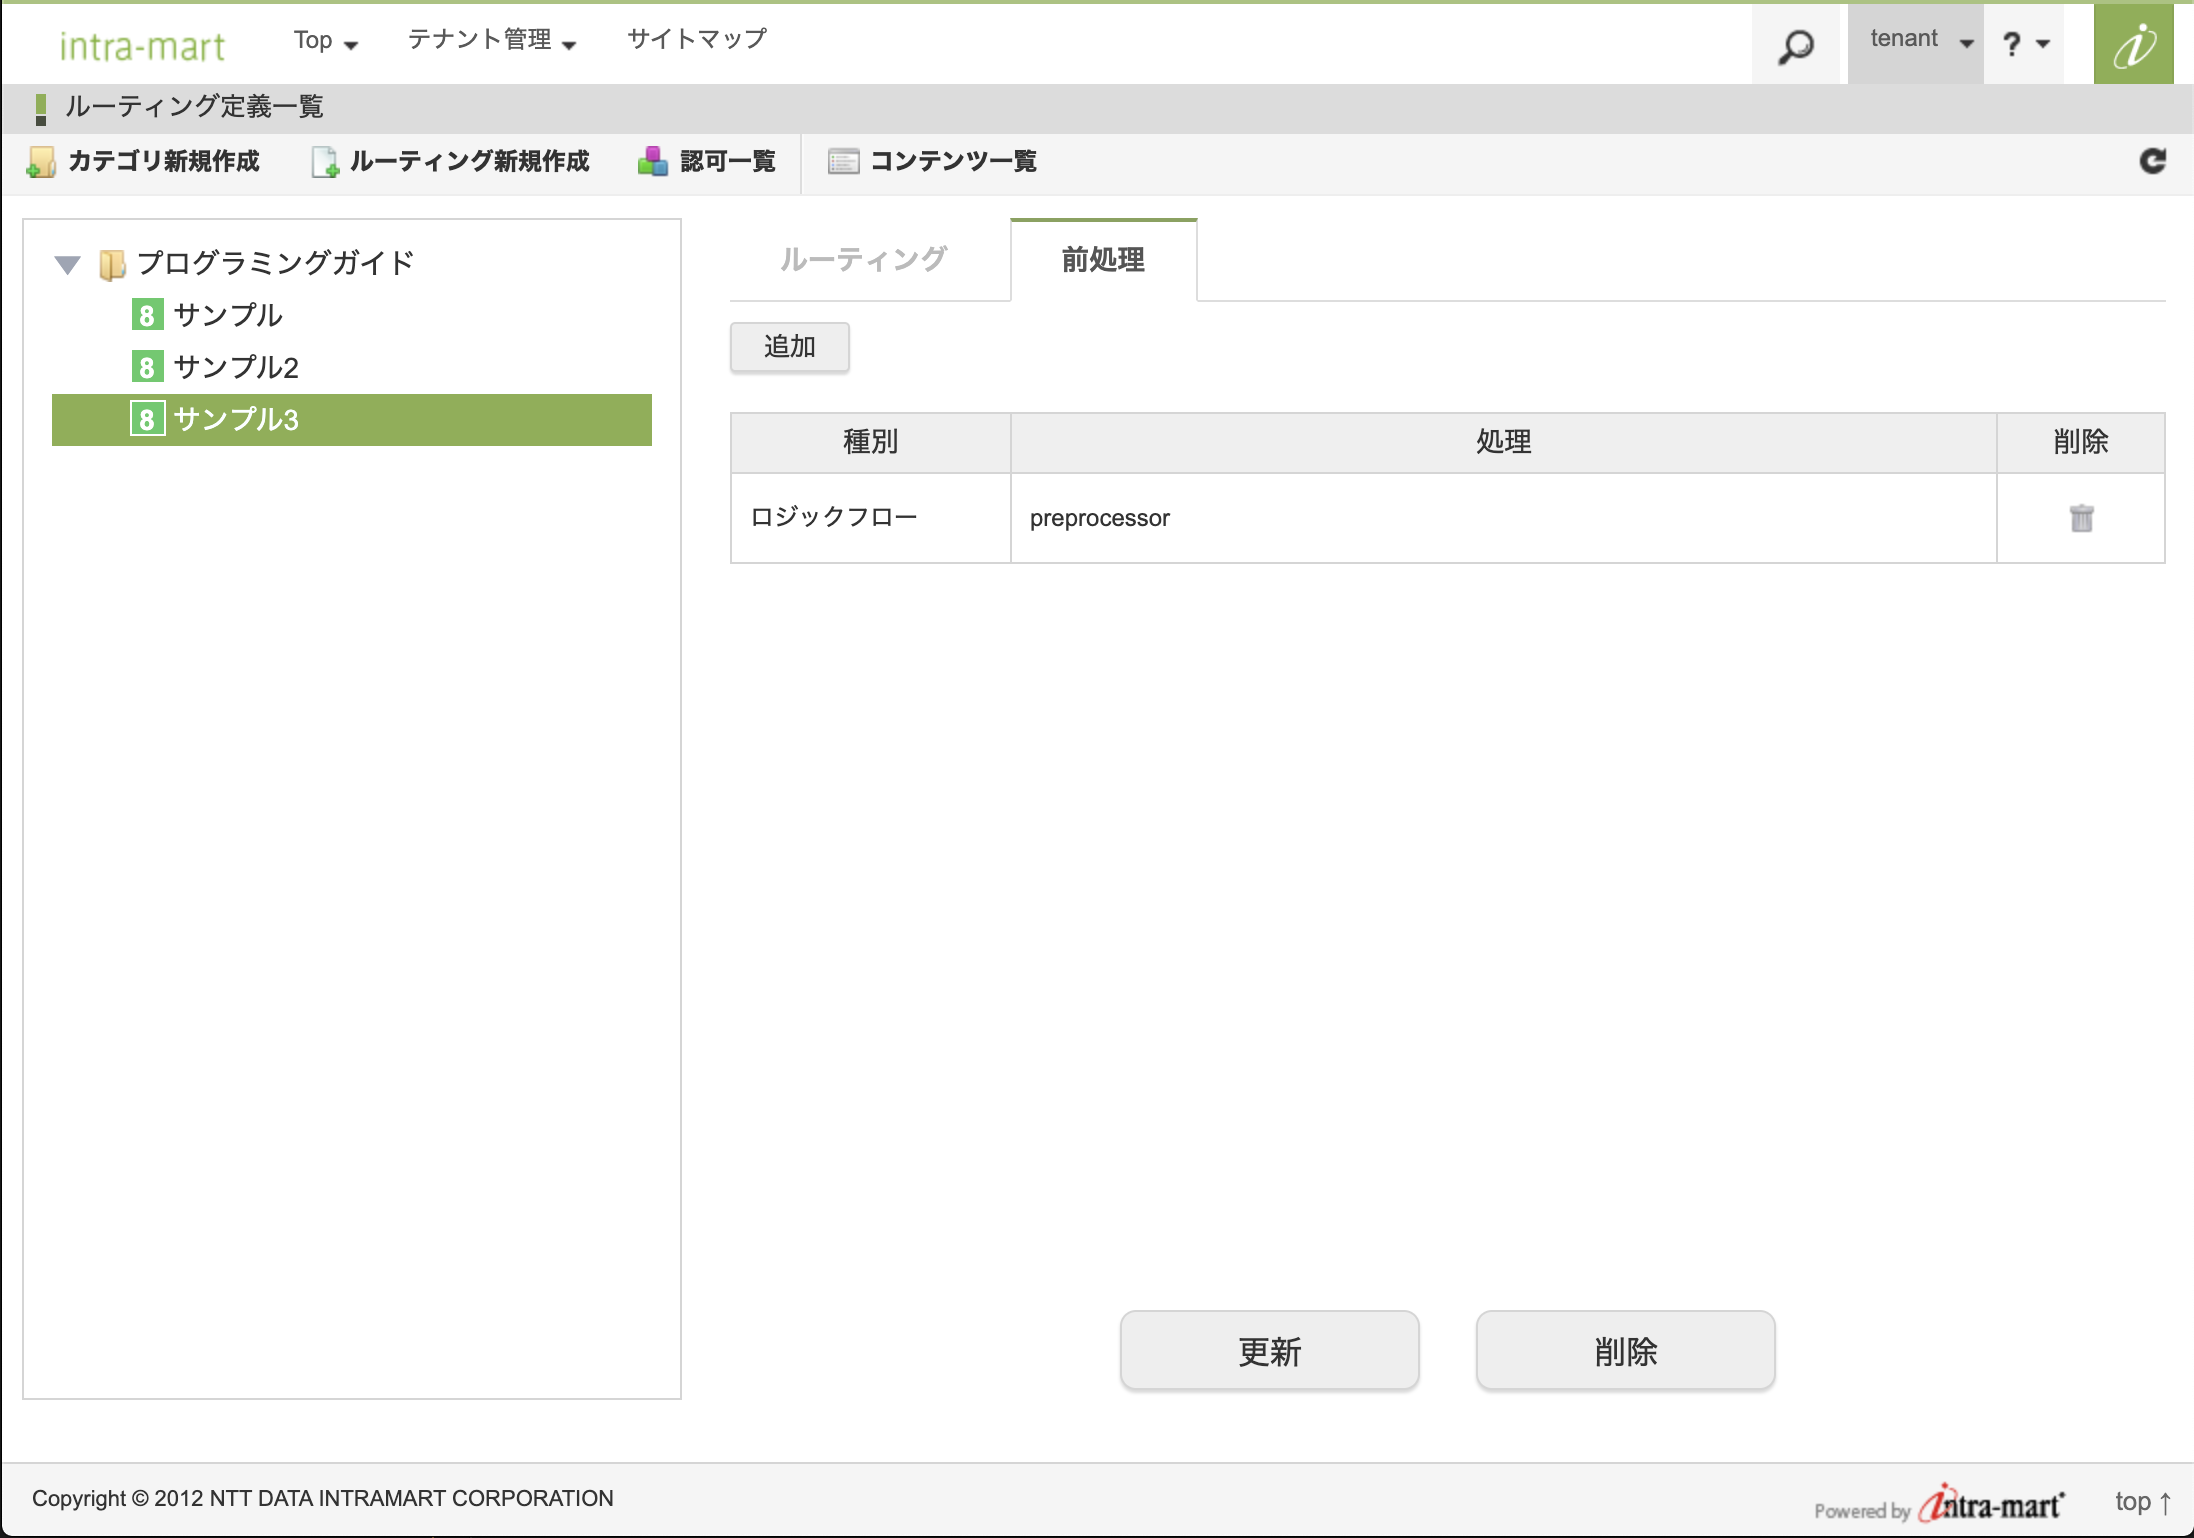The width and height of the screenshot is (2194, 1538).
Task: Click the green intra-mart 'i' logo icon
Action: coord(2133,45)
